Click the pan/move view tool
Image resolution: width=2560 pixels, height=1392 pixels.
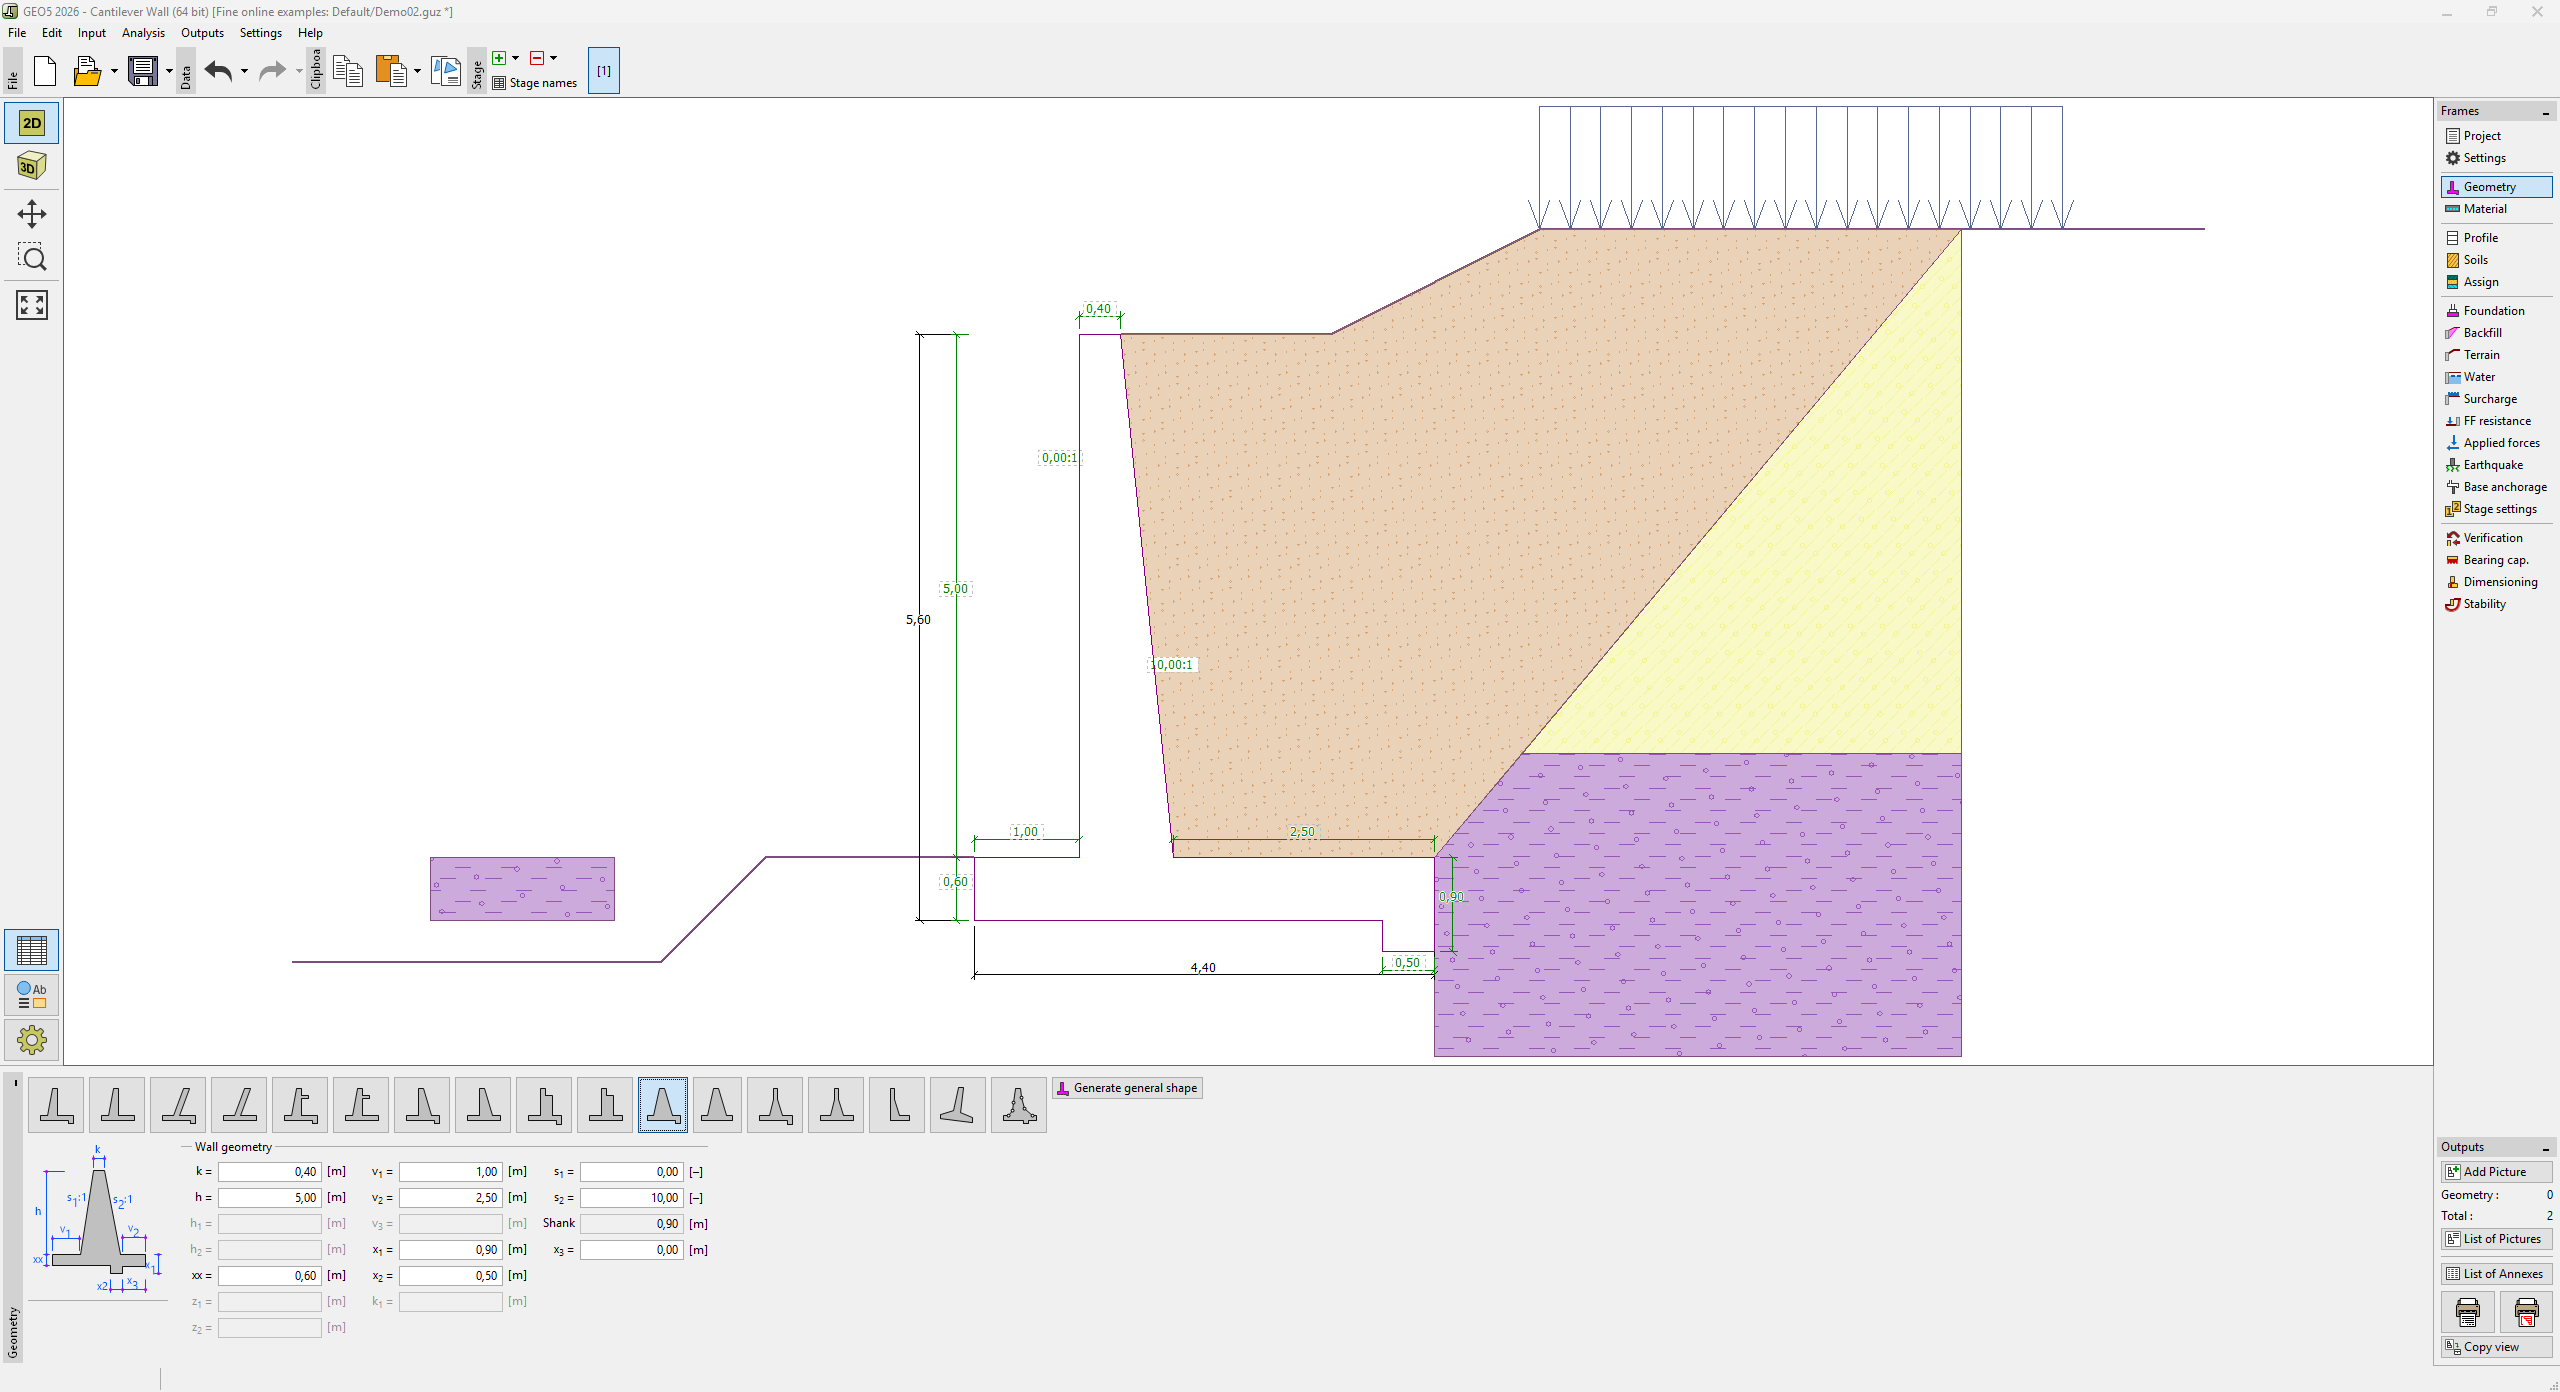tap(31, 214)
